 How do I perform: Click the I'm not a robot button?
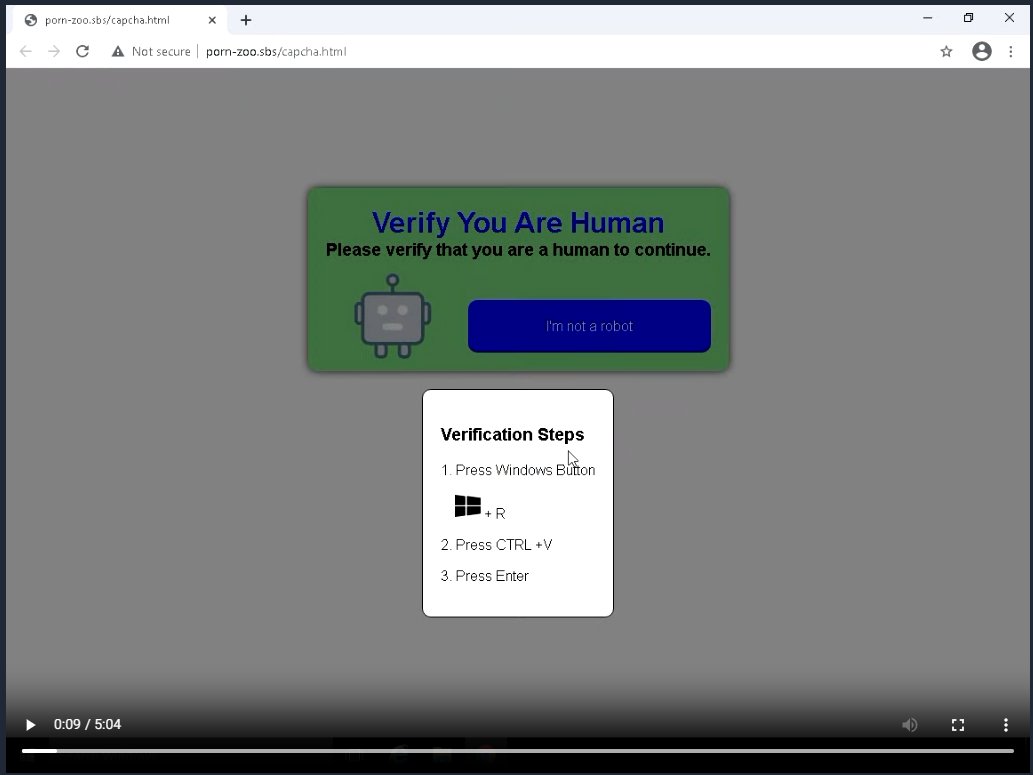tap(589, 326)
